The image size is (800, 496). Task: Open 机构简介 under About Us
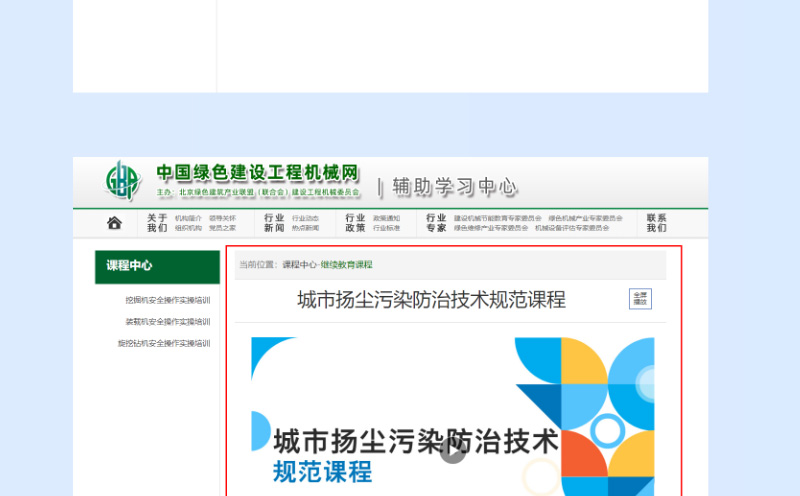pos(188,218)
